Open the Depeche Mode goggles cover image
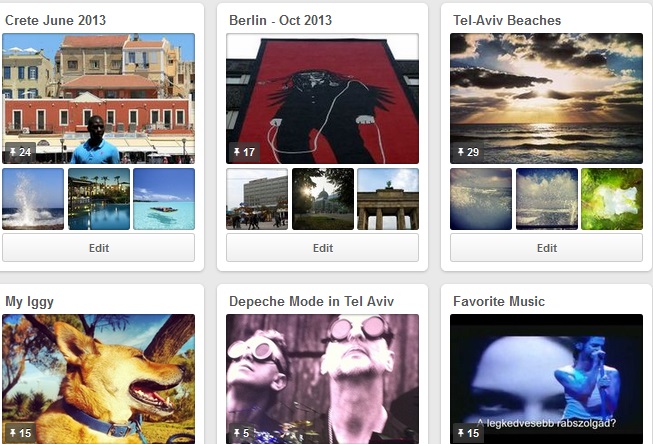653x444 pixels. (x=322, y=379)
